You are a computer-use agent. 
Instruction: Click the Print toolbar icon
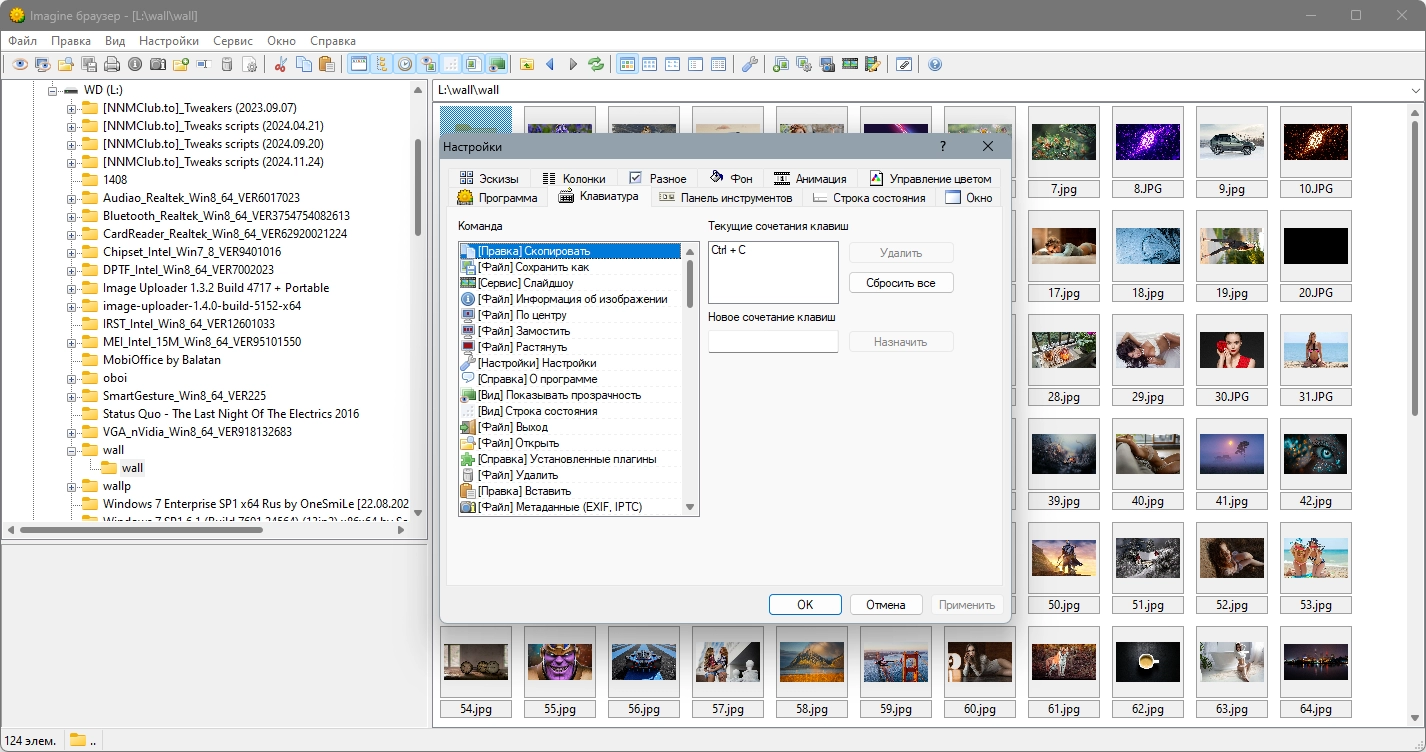point(112,65)
